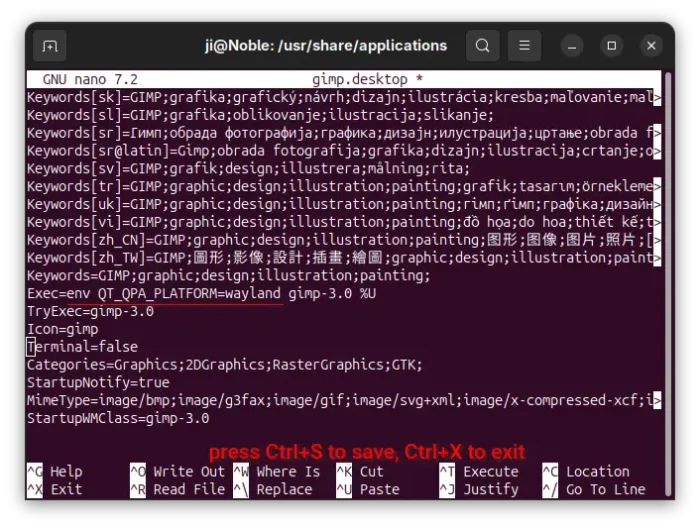Click the terminal search magnifier icon
This screenshot has height=528, width=700.
click(483, 46)
